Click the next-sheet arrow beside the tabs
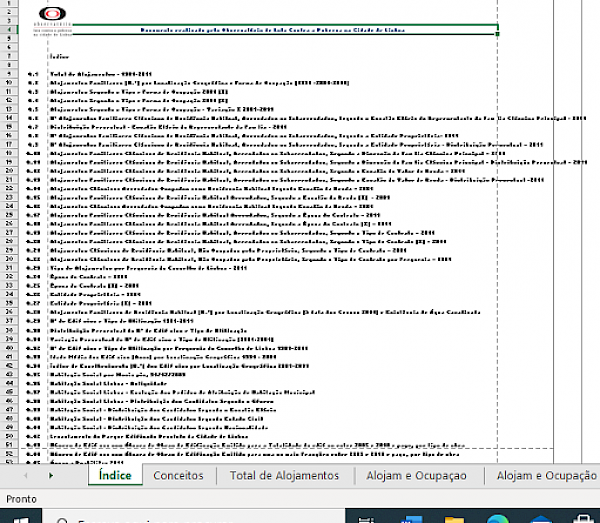The height and width of the screenshot is (523, 600). click(x=51, y=476)
